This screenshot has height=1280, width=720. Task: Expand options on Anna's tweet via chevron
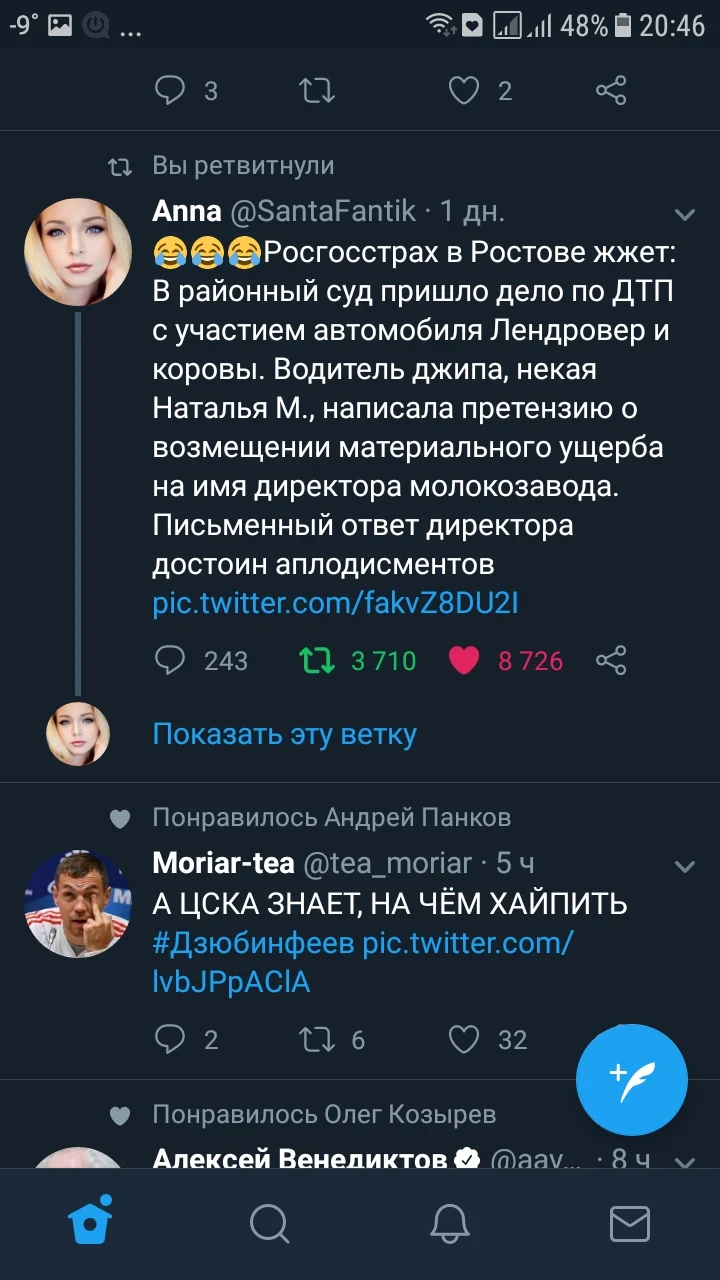point(684,213)
